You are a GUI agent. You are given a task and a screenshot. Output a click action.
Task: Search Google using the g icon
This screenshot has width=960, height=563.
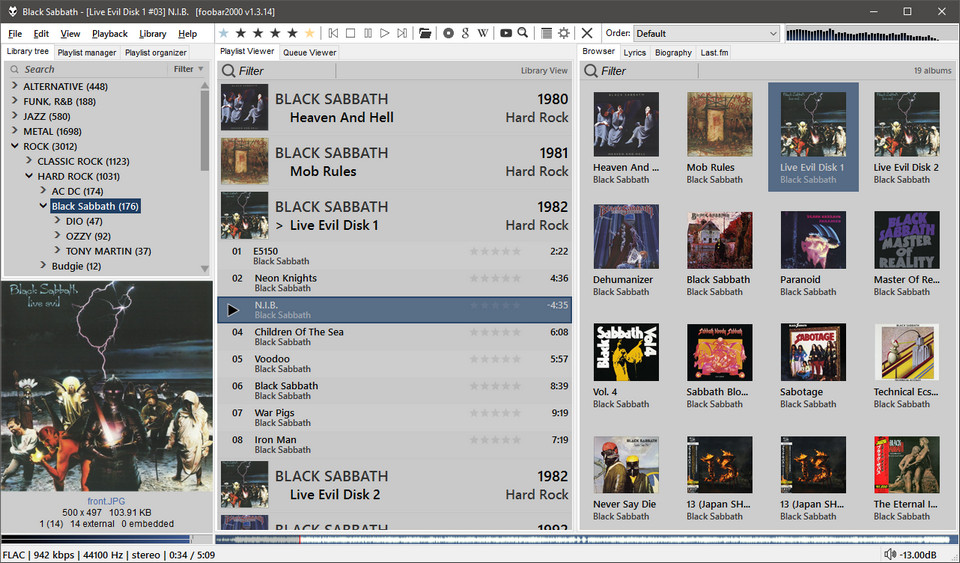point(465,33)
